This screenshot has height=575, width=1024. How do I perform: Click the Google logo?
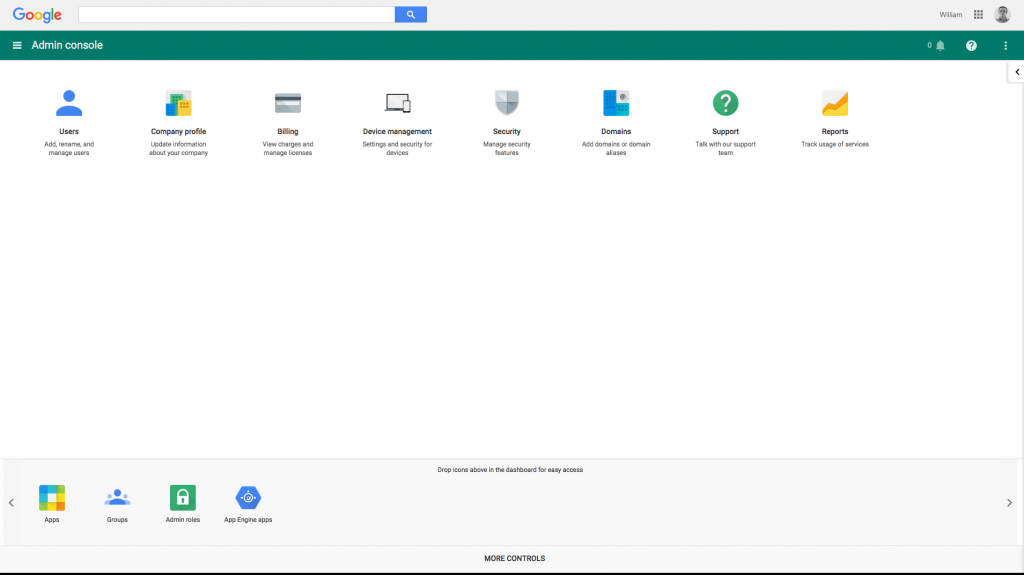tap(37, 15)
